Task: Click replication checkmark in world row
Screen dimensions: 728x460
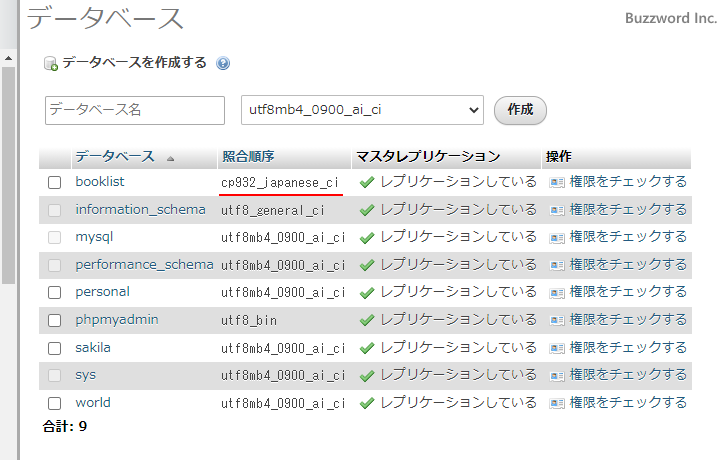Action: (367, 403)
